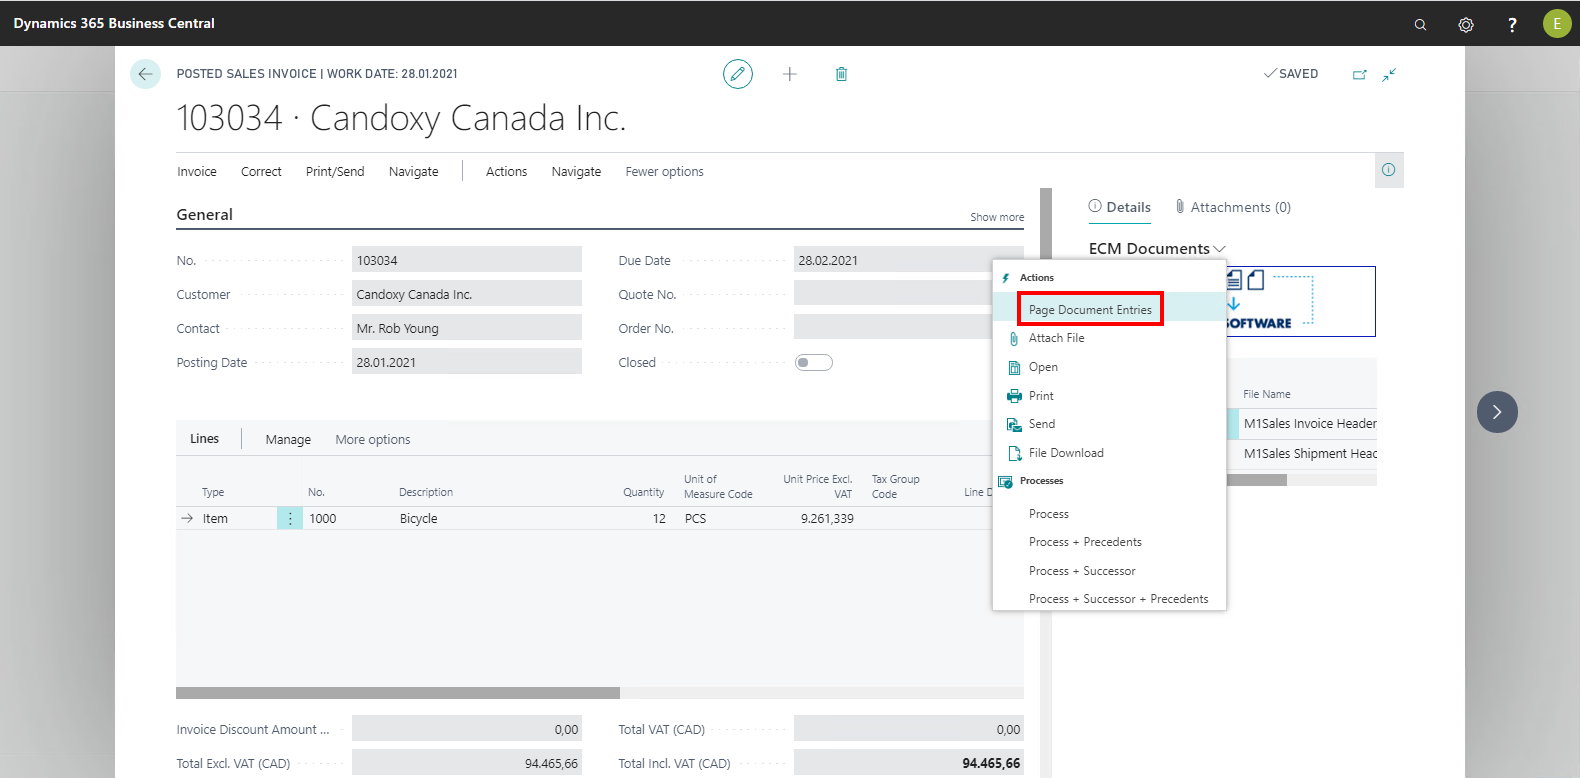Click the back arrow button

[x=145, y=74]
